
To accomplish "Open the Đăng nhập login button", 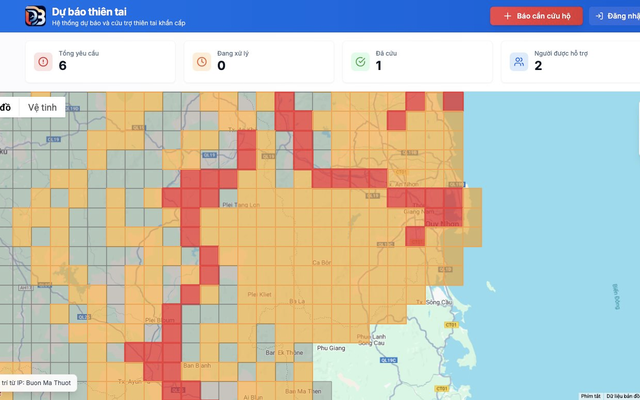I will tap(615, 16).
